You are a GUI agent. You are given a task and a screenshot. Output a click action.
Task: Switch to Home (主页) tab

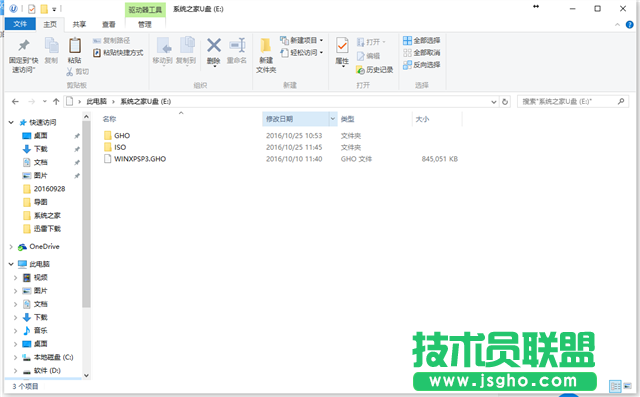[50, 24]
